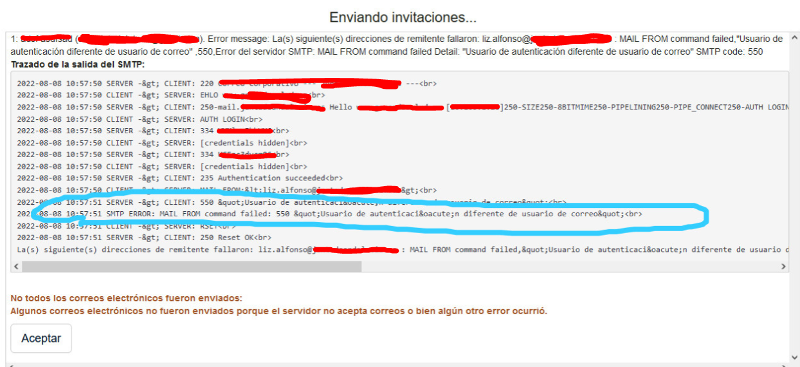
Task: Click the SMTP trace horizontal scrollbar thumb
Action: 191,266
